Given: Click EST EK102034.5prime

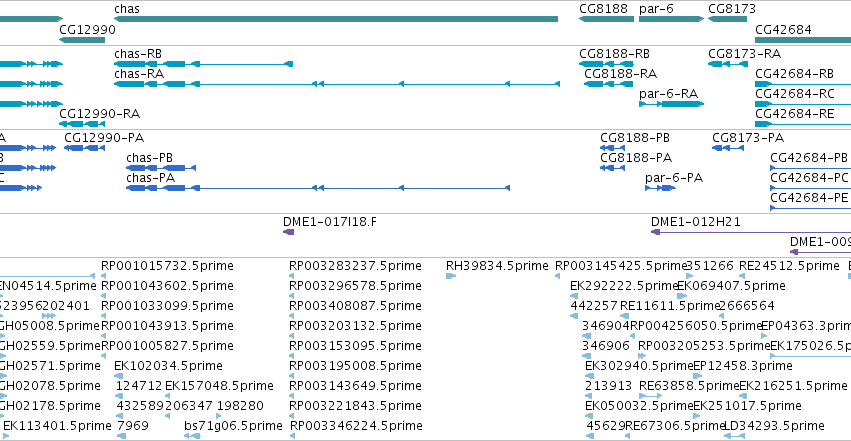Looking at the screenshot, I should click(x=168, y=366).
